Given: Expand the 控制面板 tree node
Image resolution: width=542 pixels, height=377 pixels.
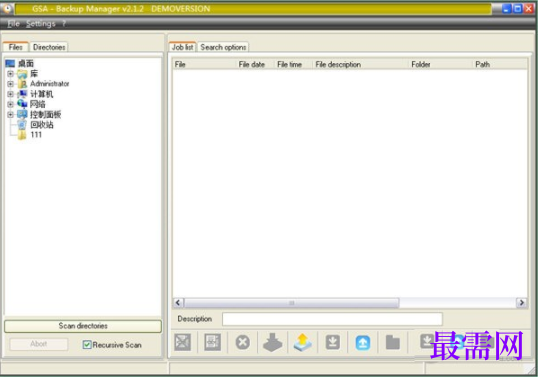Looking at the screenshot, I should coord(10,114).
